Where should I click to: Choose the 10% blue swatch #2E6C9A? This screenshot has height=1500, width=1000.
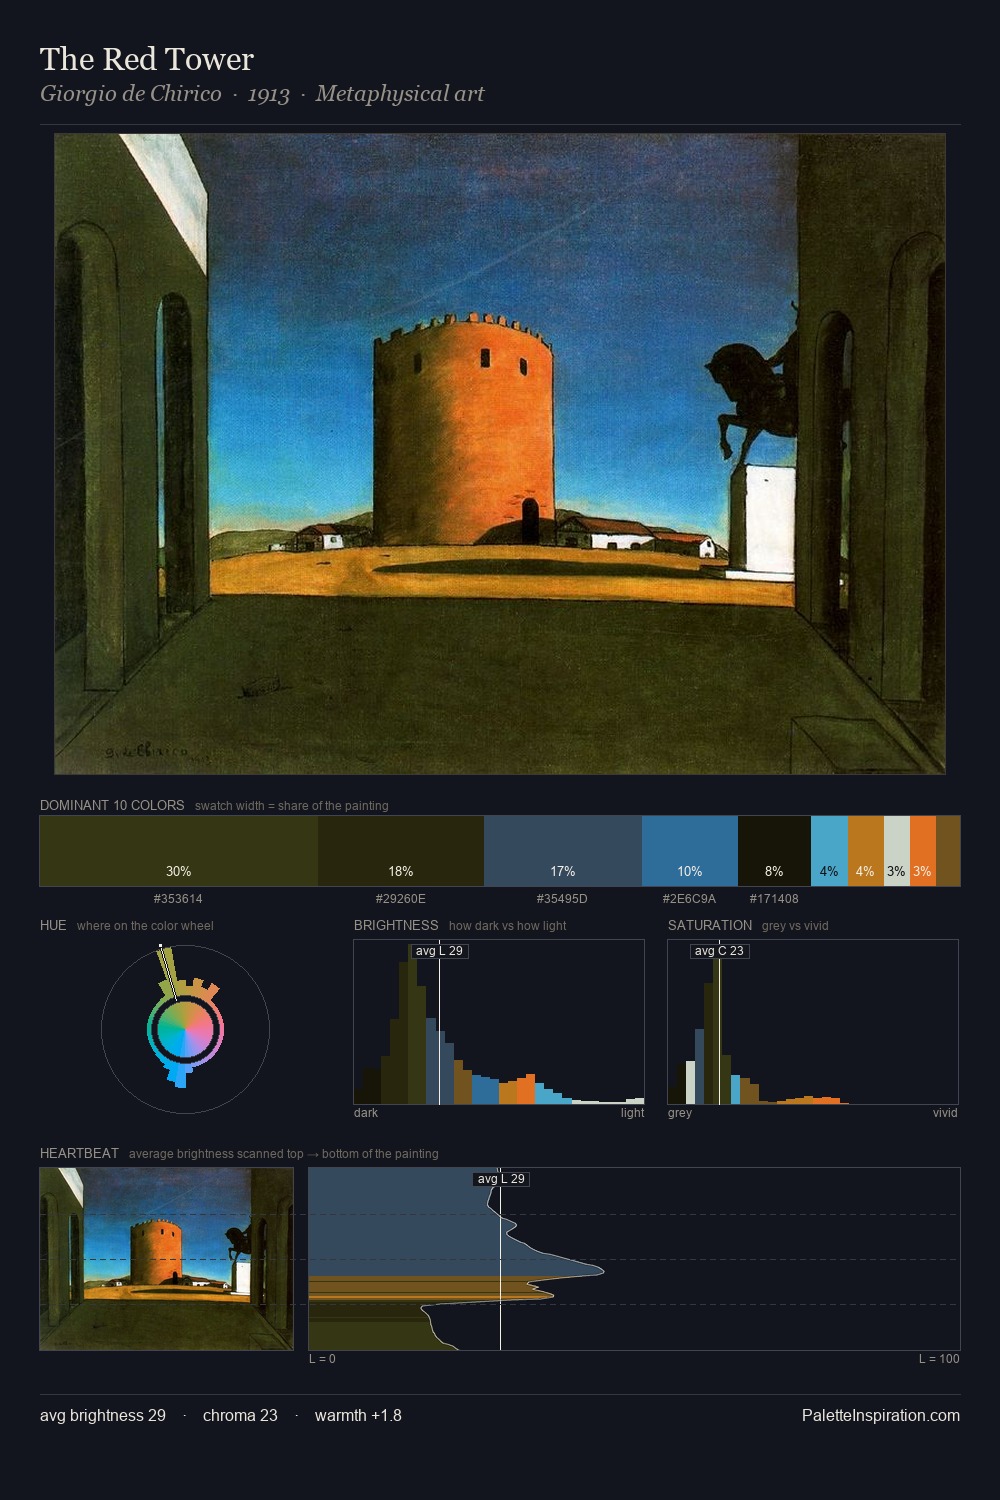(690, 851)
